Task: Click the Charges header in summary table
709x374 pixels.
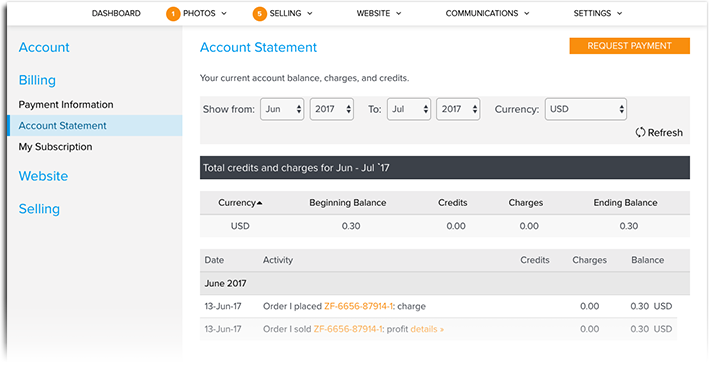Action: pyautogui.click(x=525, y=203)
